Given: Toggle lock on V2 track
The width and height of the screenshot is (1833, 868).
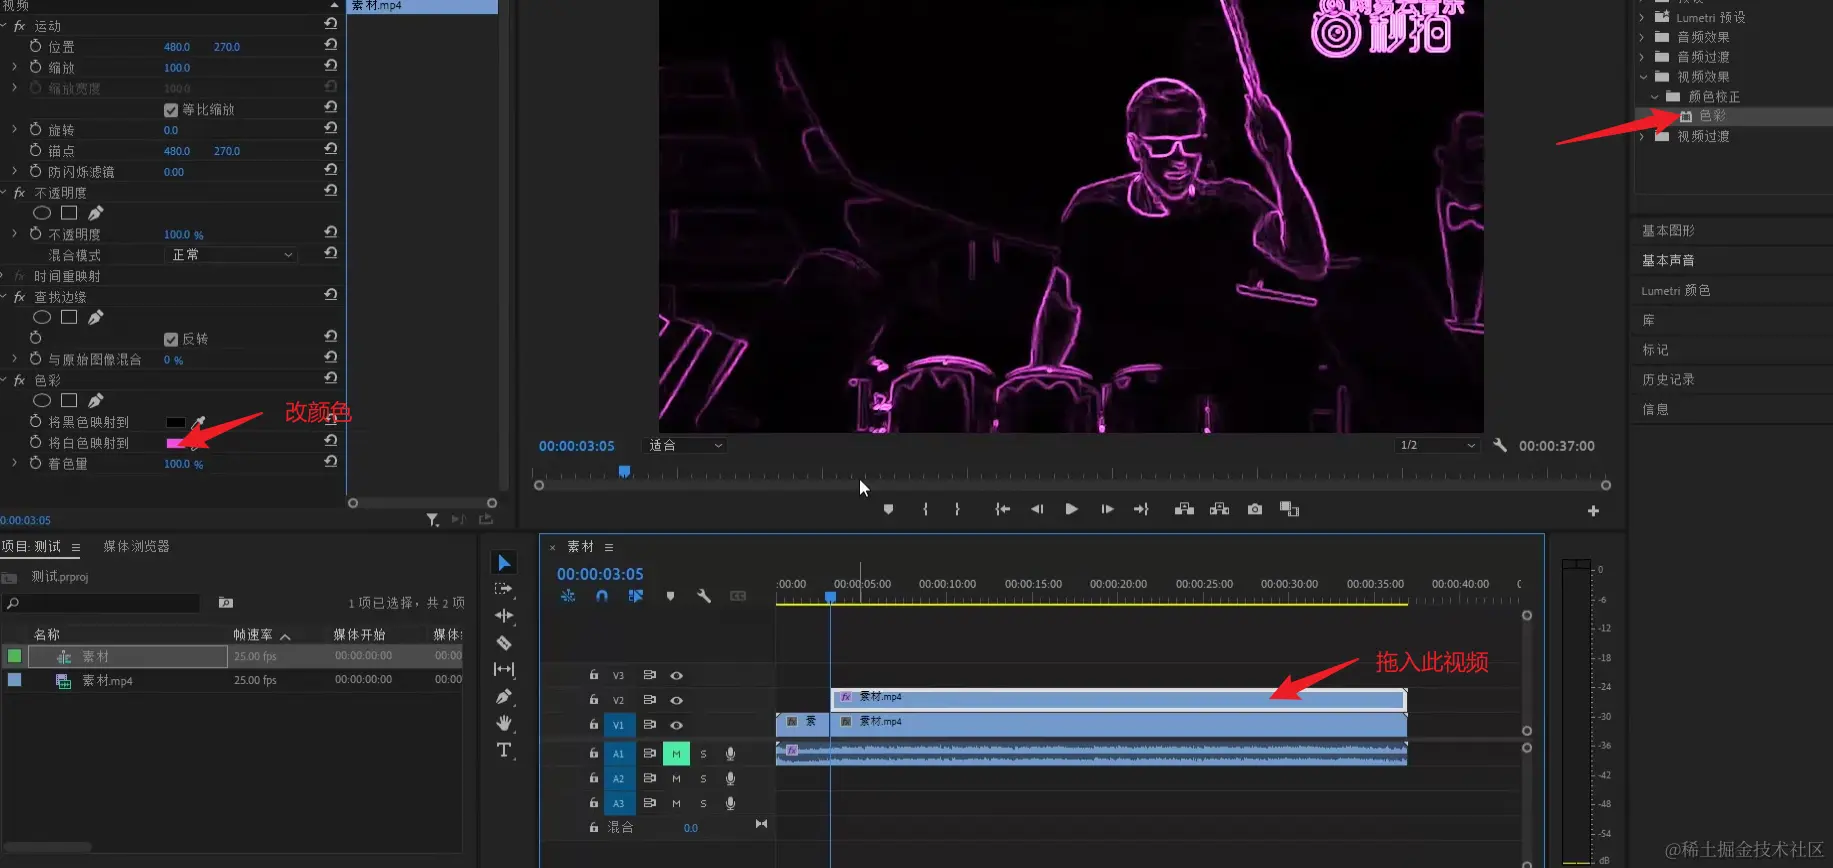Looking at the screenshot, I should (x=594, y=700).
